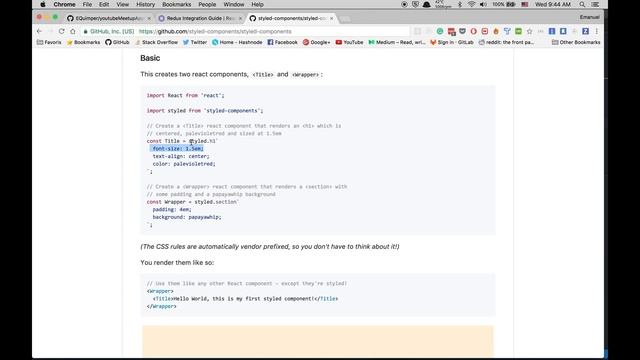640x360 pixels.
Task: Click the background: papayawhip code line
Action: point(187,217)
